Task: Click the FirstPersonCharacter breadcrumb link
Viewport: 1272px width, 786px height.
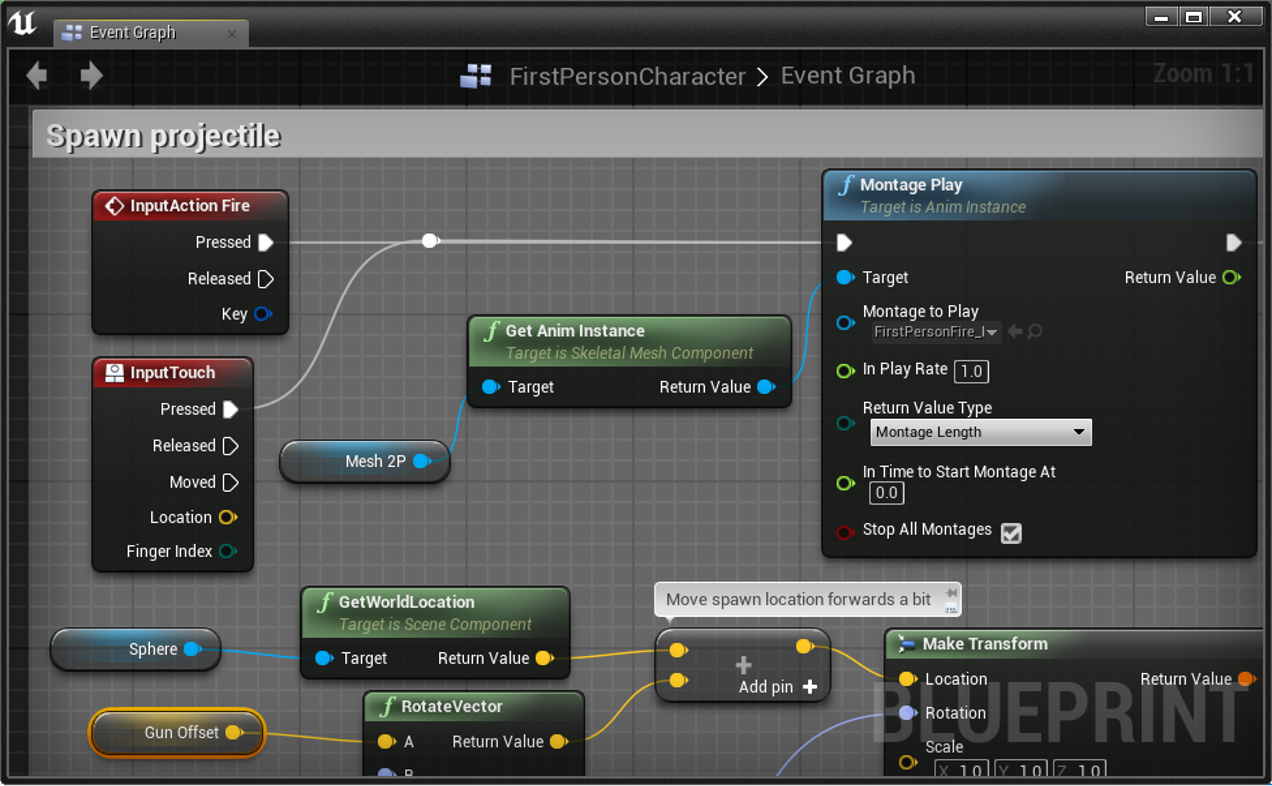Action: 627,76
